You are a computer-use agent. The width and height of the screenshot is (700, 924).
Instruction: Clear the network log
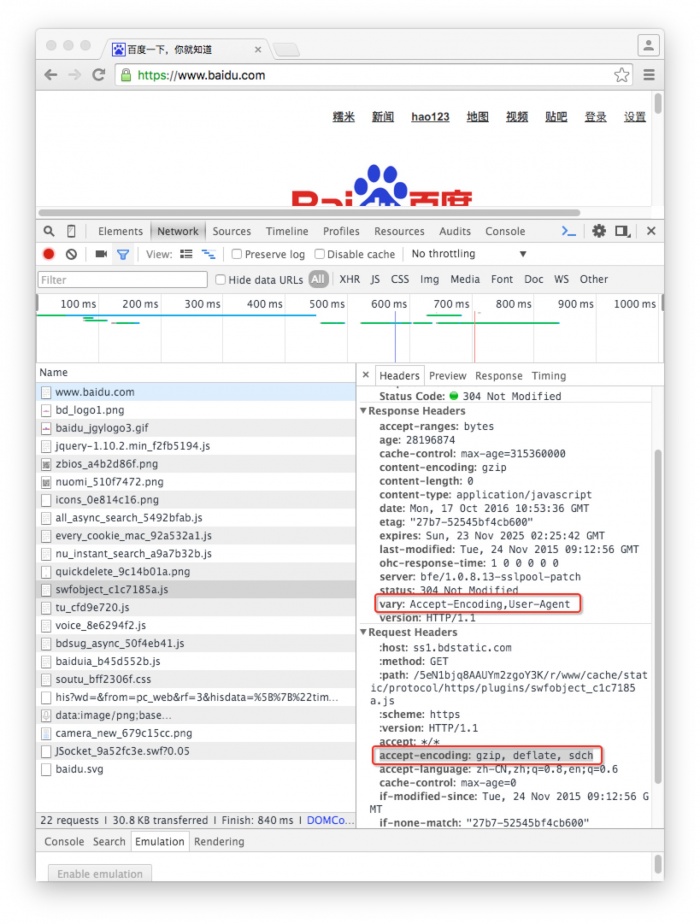coord(71,254)
